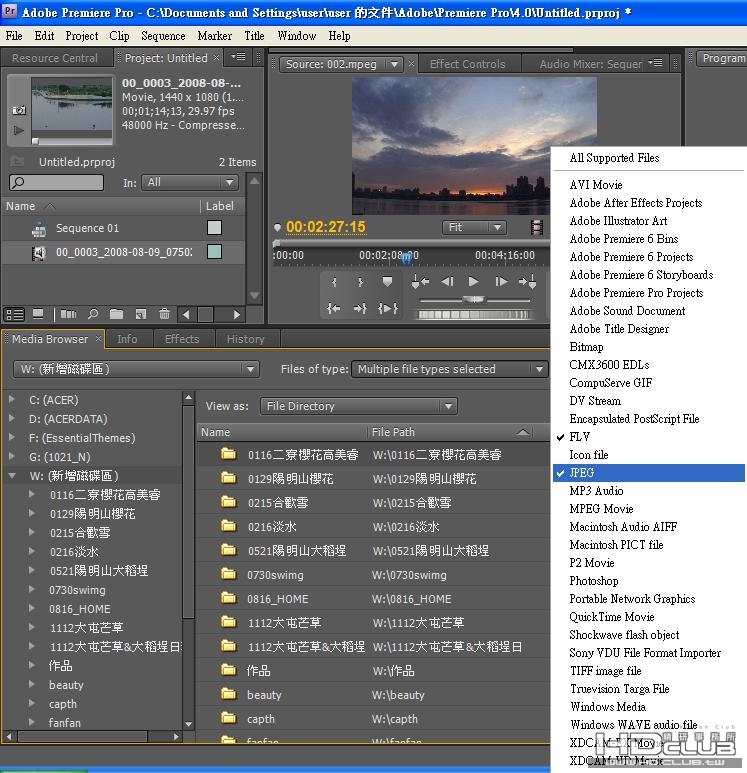747x773 pixels.
Task: Expand the 0216淡水 folder in tree
Action: pos(32,551)
